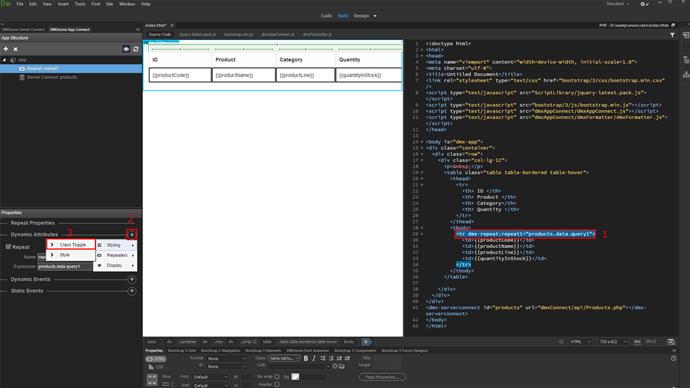This screenshot has width=690, height=388.
Task: Click the Italic formatting icon
Action: [x=314, y=359]
